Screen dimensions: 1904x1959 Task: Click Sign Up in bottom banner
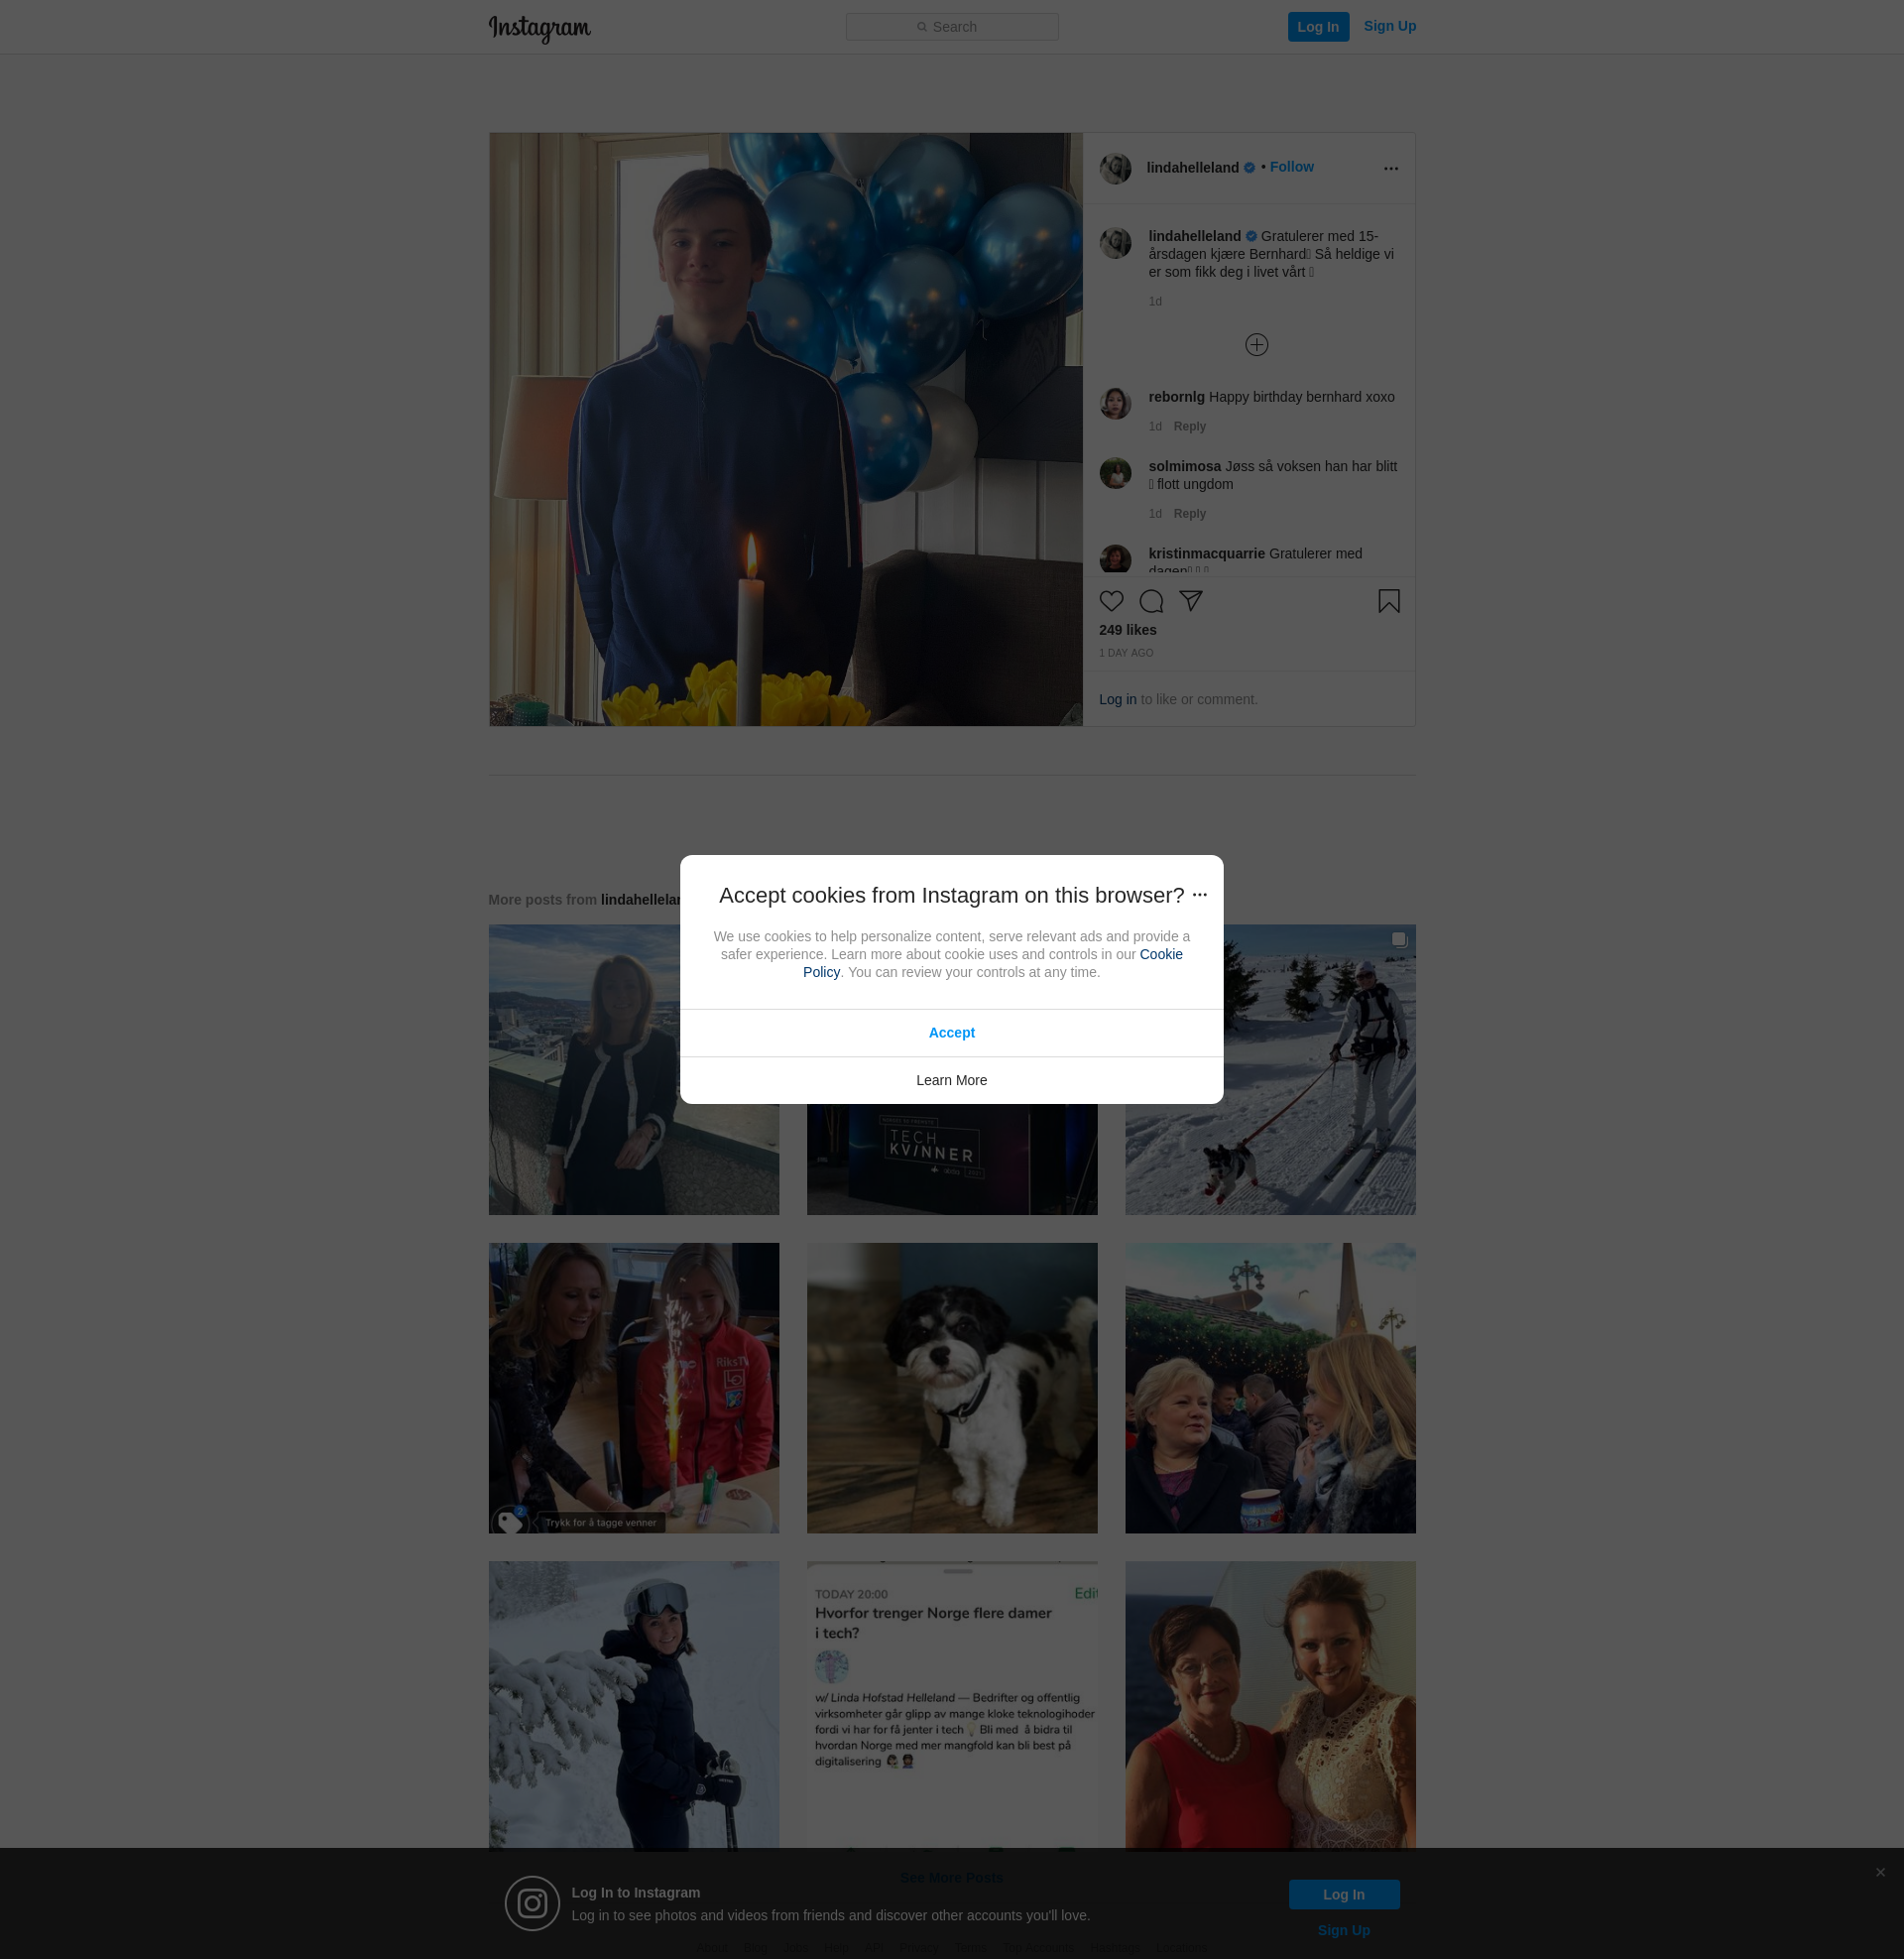1343,1931
